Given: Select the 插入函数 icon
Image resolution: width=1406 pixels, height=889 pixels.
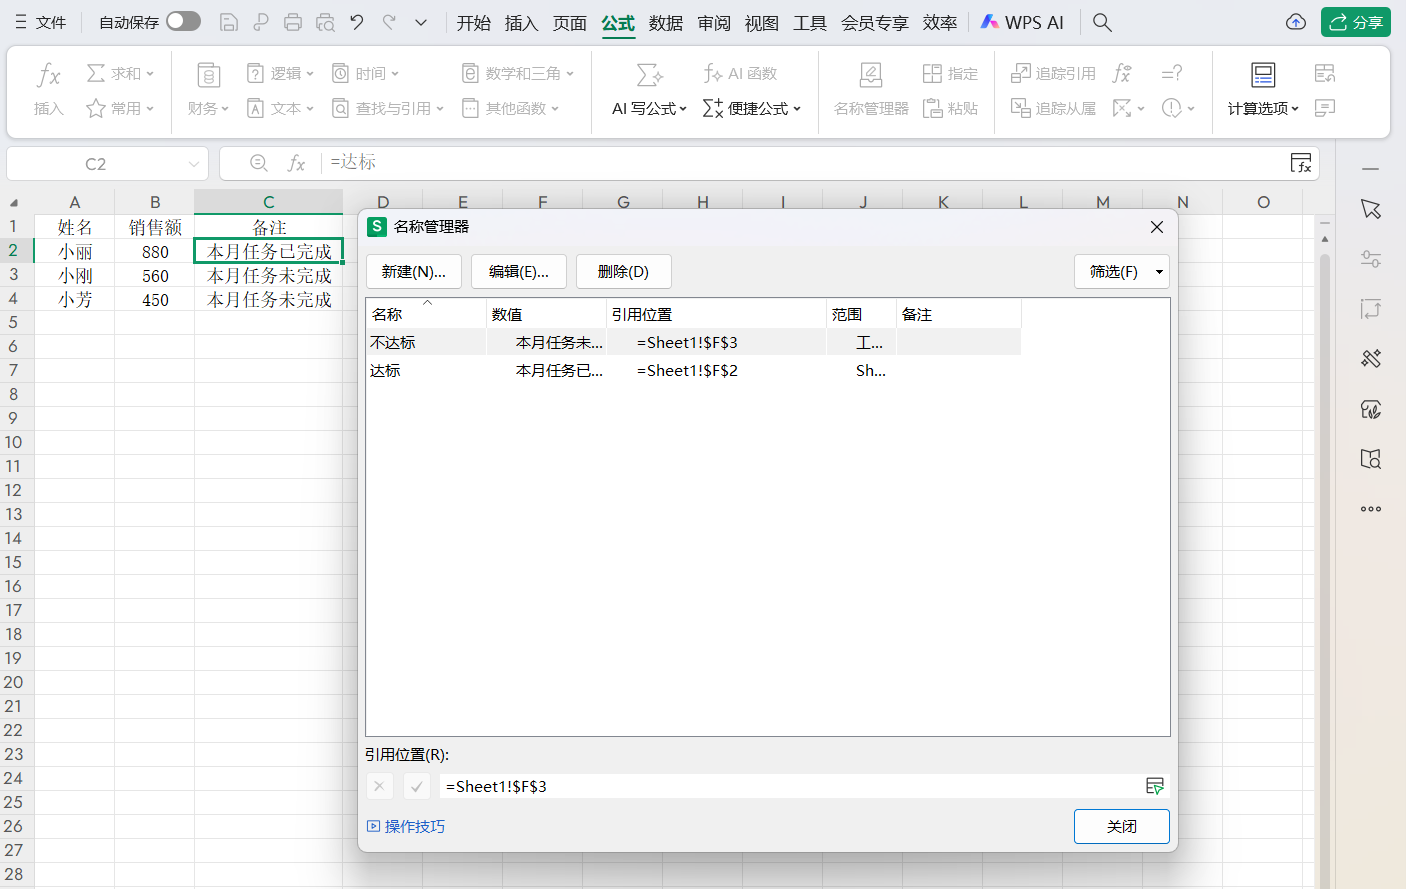Looking at the screenshot, I should [47, 90].
